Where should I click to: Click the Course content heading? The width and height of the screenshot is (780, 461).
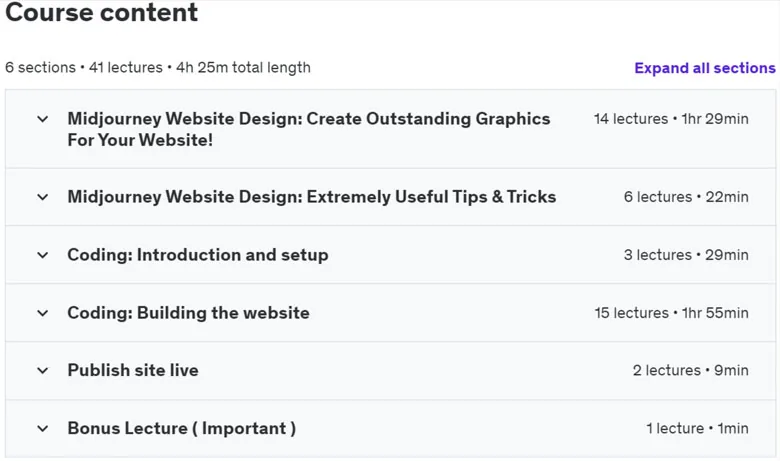coord(101,12)
